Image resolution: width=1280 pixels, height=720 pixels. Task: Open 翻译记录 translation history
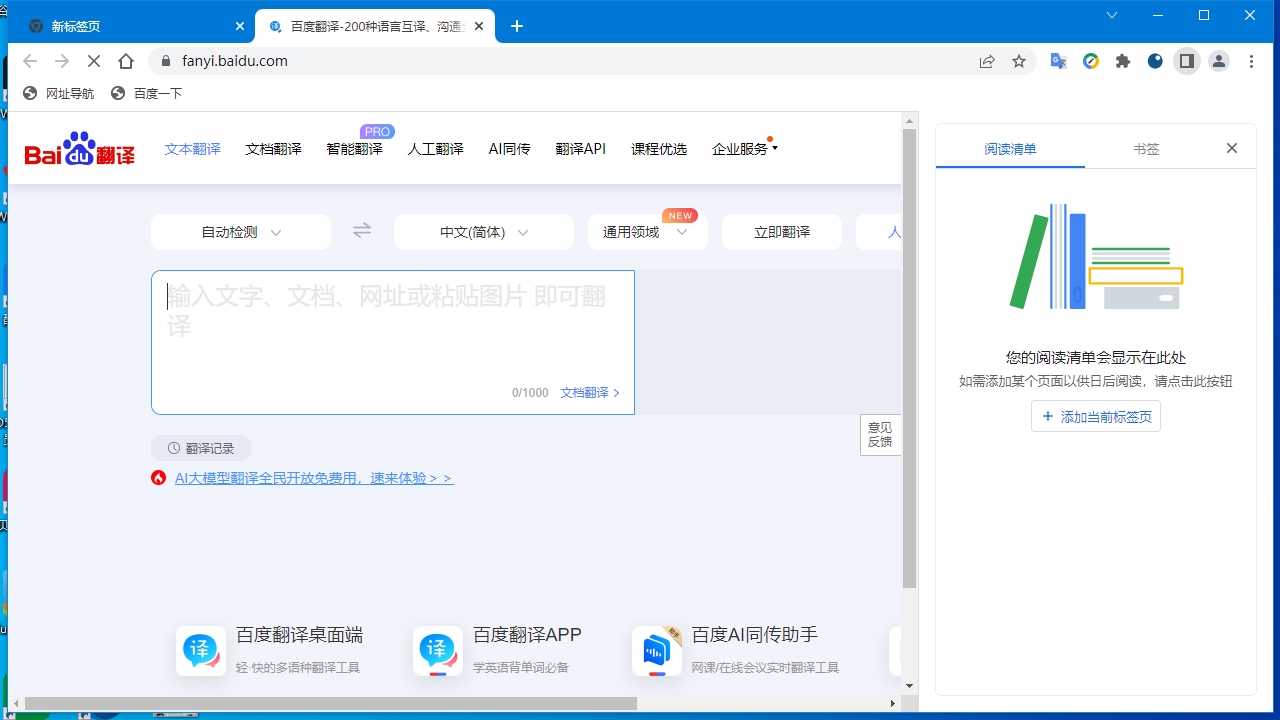(200, 447)
